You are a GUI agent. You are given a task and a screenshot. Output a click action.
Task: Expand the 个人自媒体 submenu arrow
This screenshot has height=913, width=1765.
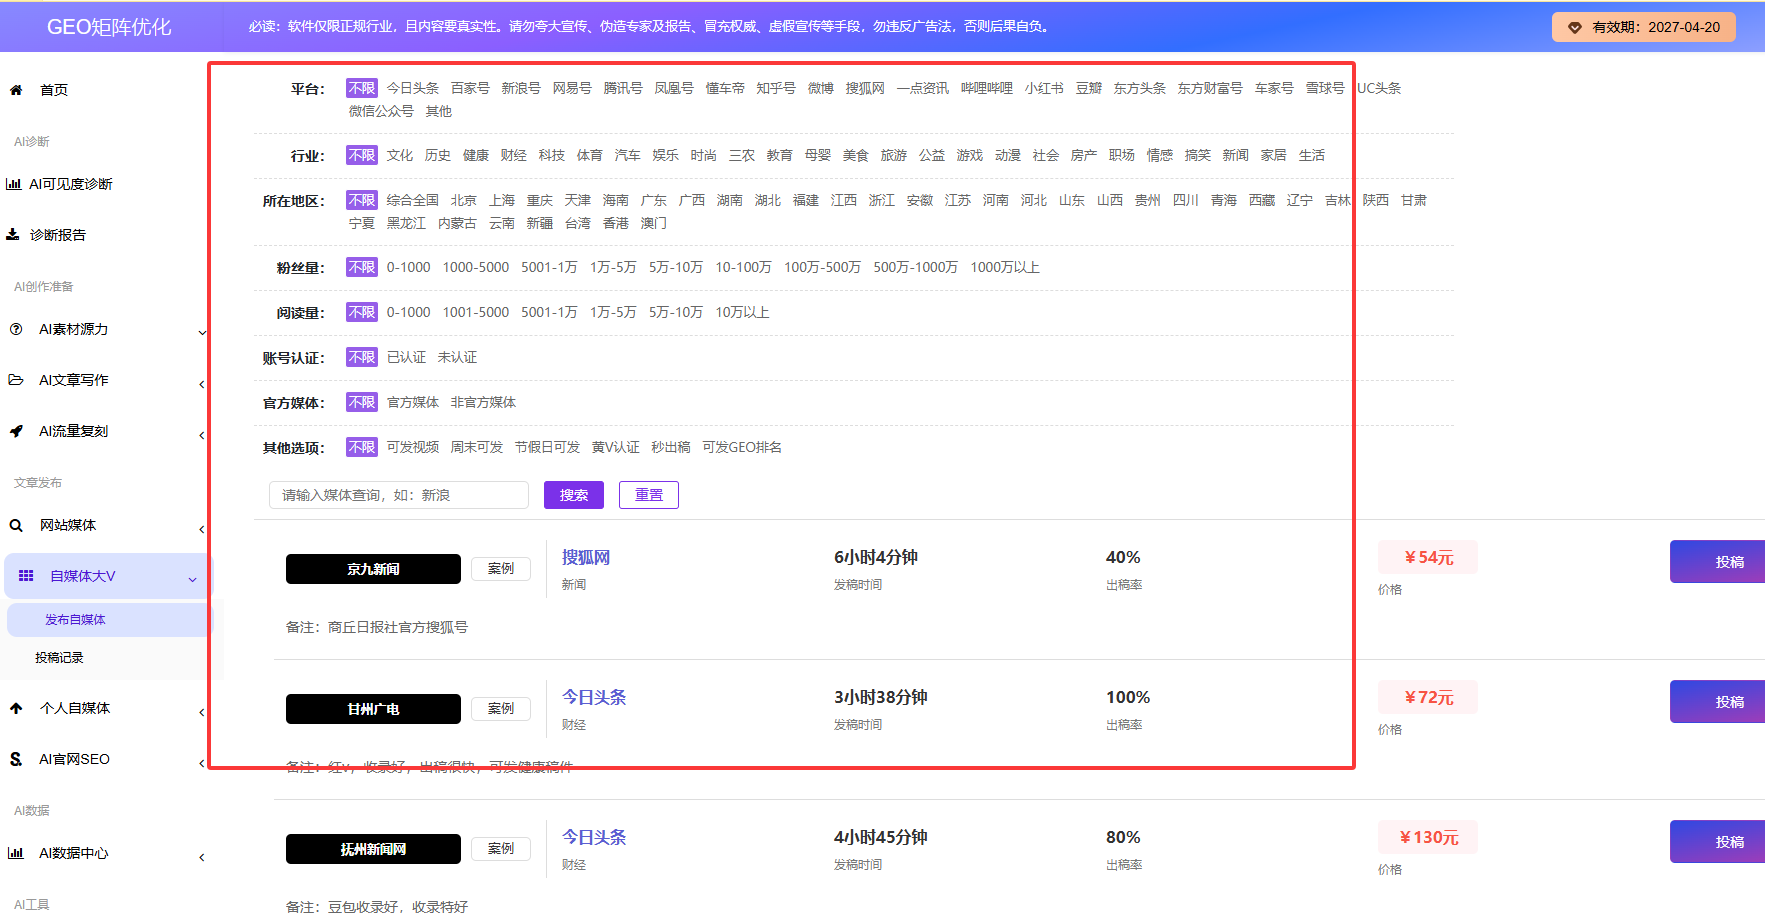(x=202, y=712)
